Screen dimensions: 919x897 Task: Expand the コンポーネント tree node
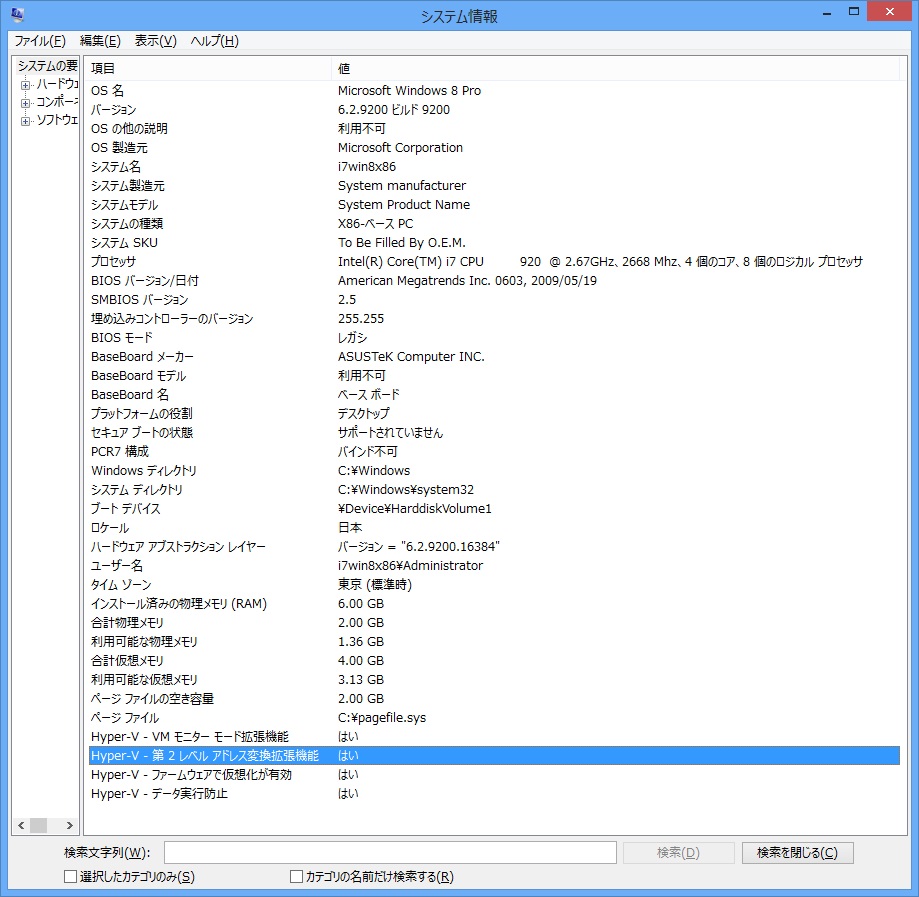(25, 103)
